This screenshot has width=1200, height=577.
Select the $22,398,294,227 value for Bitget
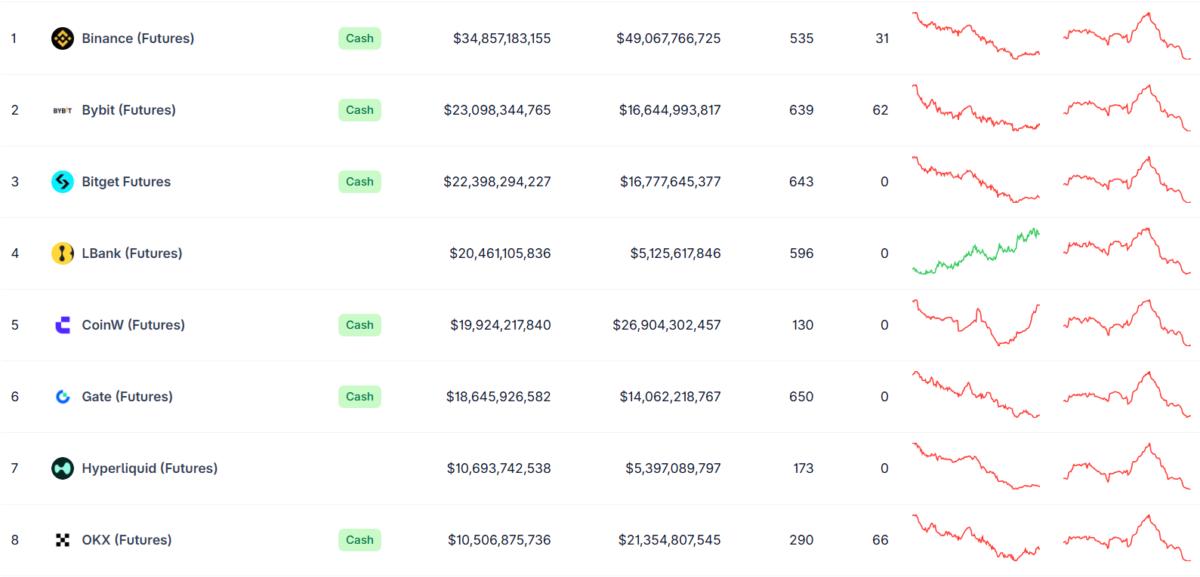point(497,182)
